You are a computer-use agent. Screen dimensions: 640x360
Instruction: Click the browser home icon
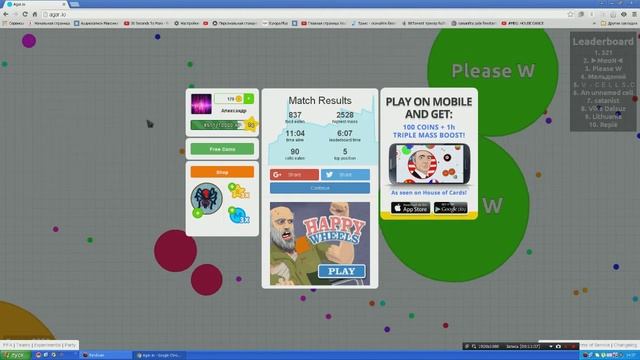(x=35, y=14)
